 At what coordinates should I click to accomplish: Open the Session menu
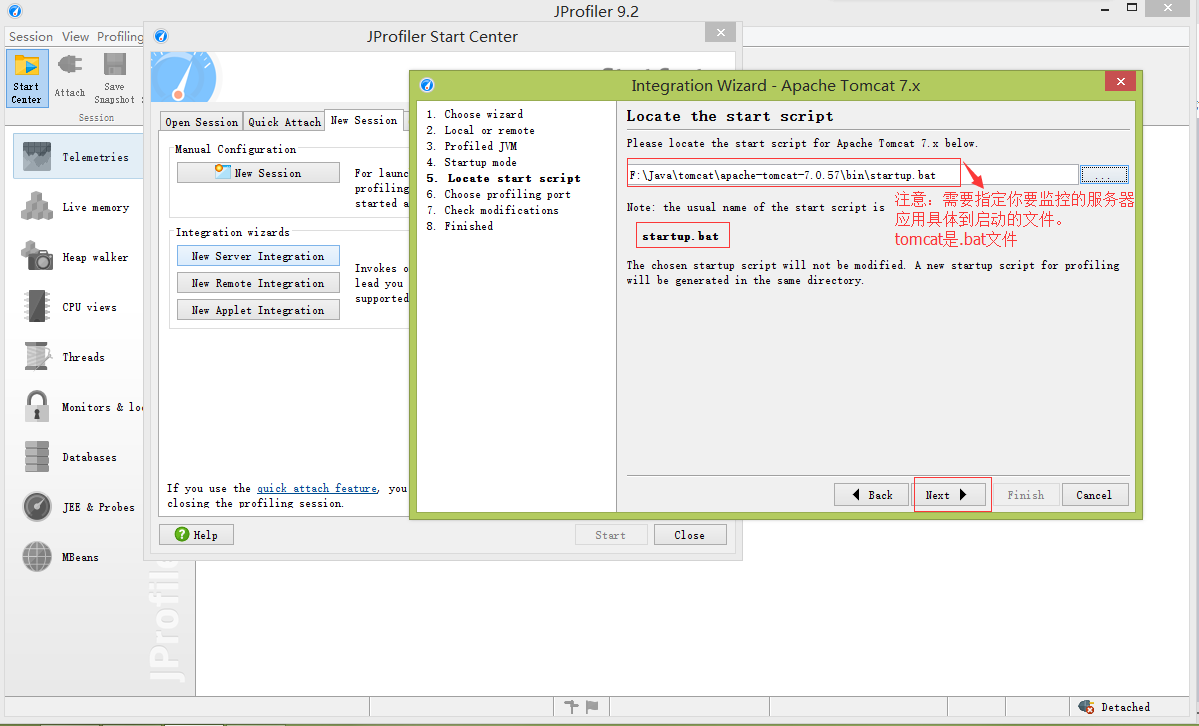click(31, 37)
